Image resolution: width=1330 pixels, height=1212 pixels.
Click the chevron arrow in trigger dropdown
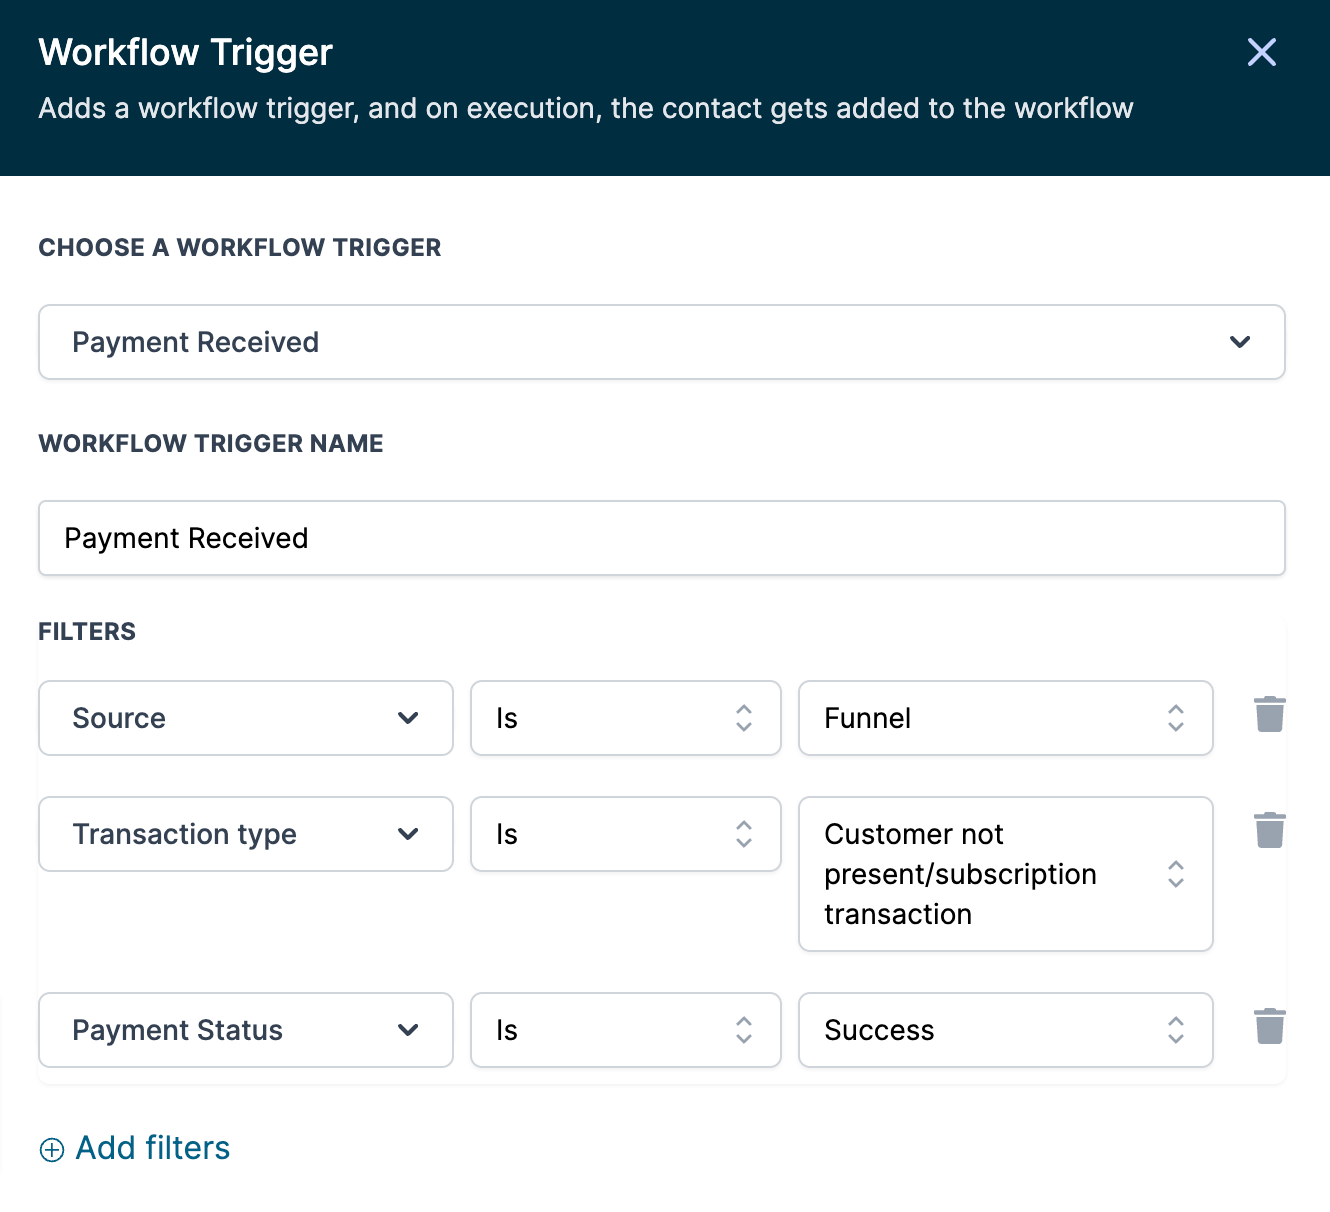coord(1240,342)
